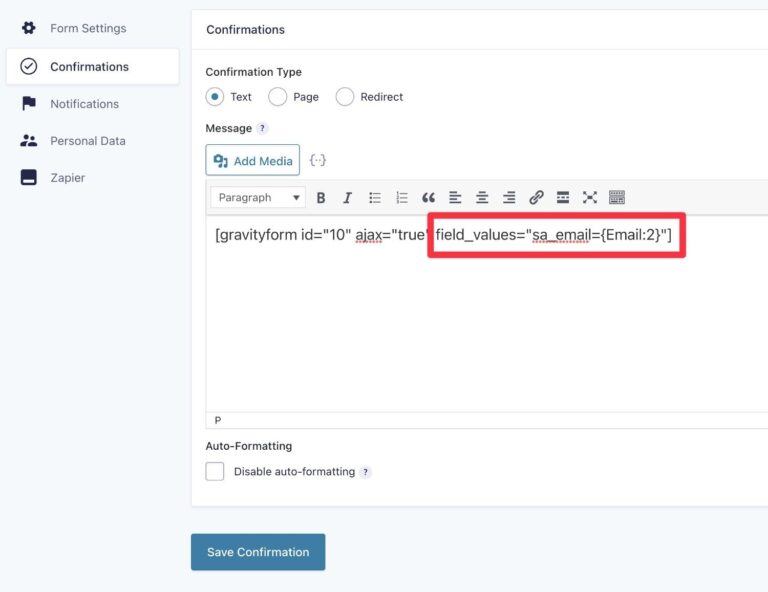Image resolution: width=768 pixels, height=592 pixels.
Task: Insert a numbered list
Action: coord(402,198)
